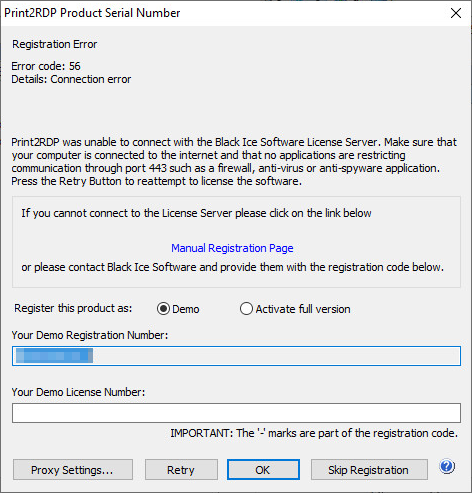Screen dimensions: 472x493
Task: Click the Your Demo License Number label
Action: click(78, 392)
